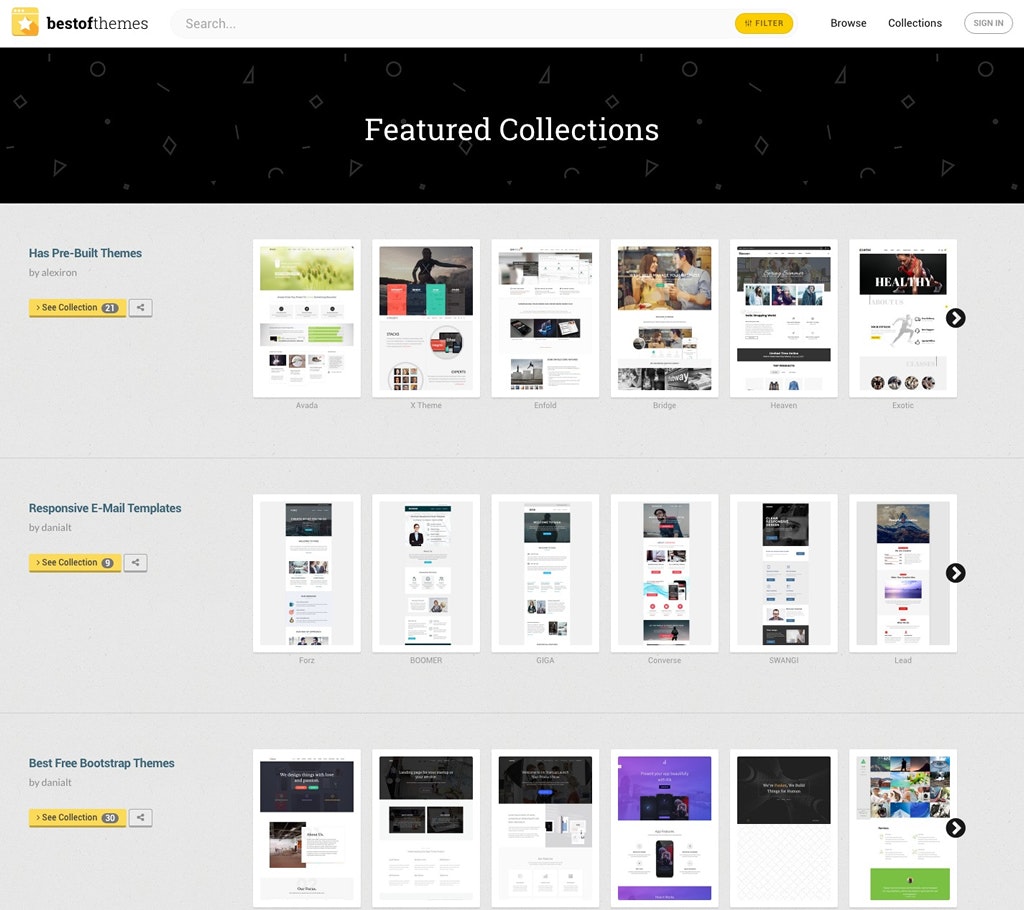The image size is (1024, 910).
Task: Show next themes in Has Pre-Built Themes row
Action: 955,318
